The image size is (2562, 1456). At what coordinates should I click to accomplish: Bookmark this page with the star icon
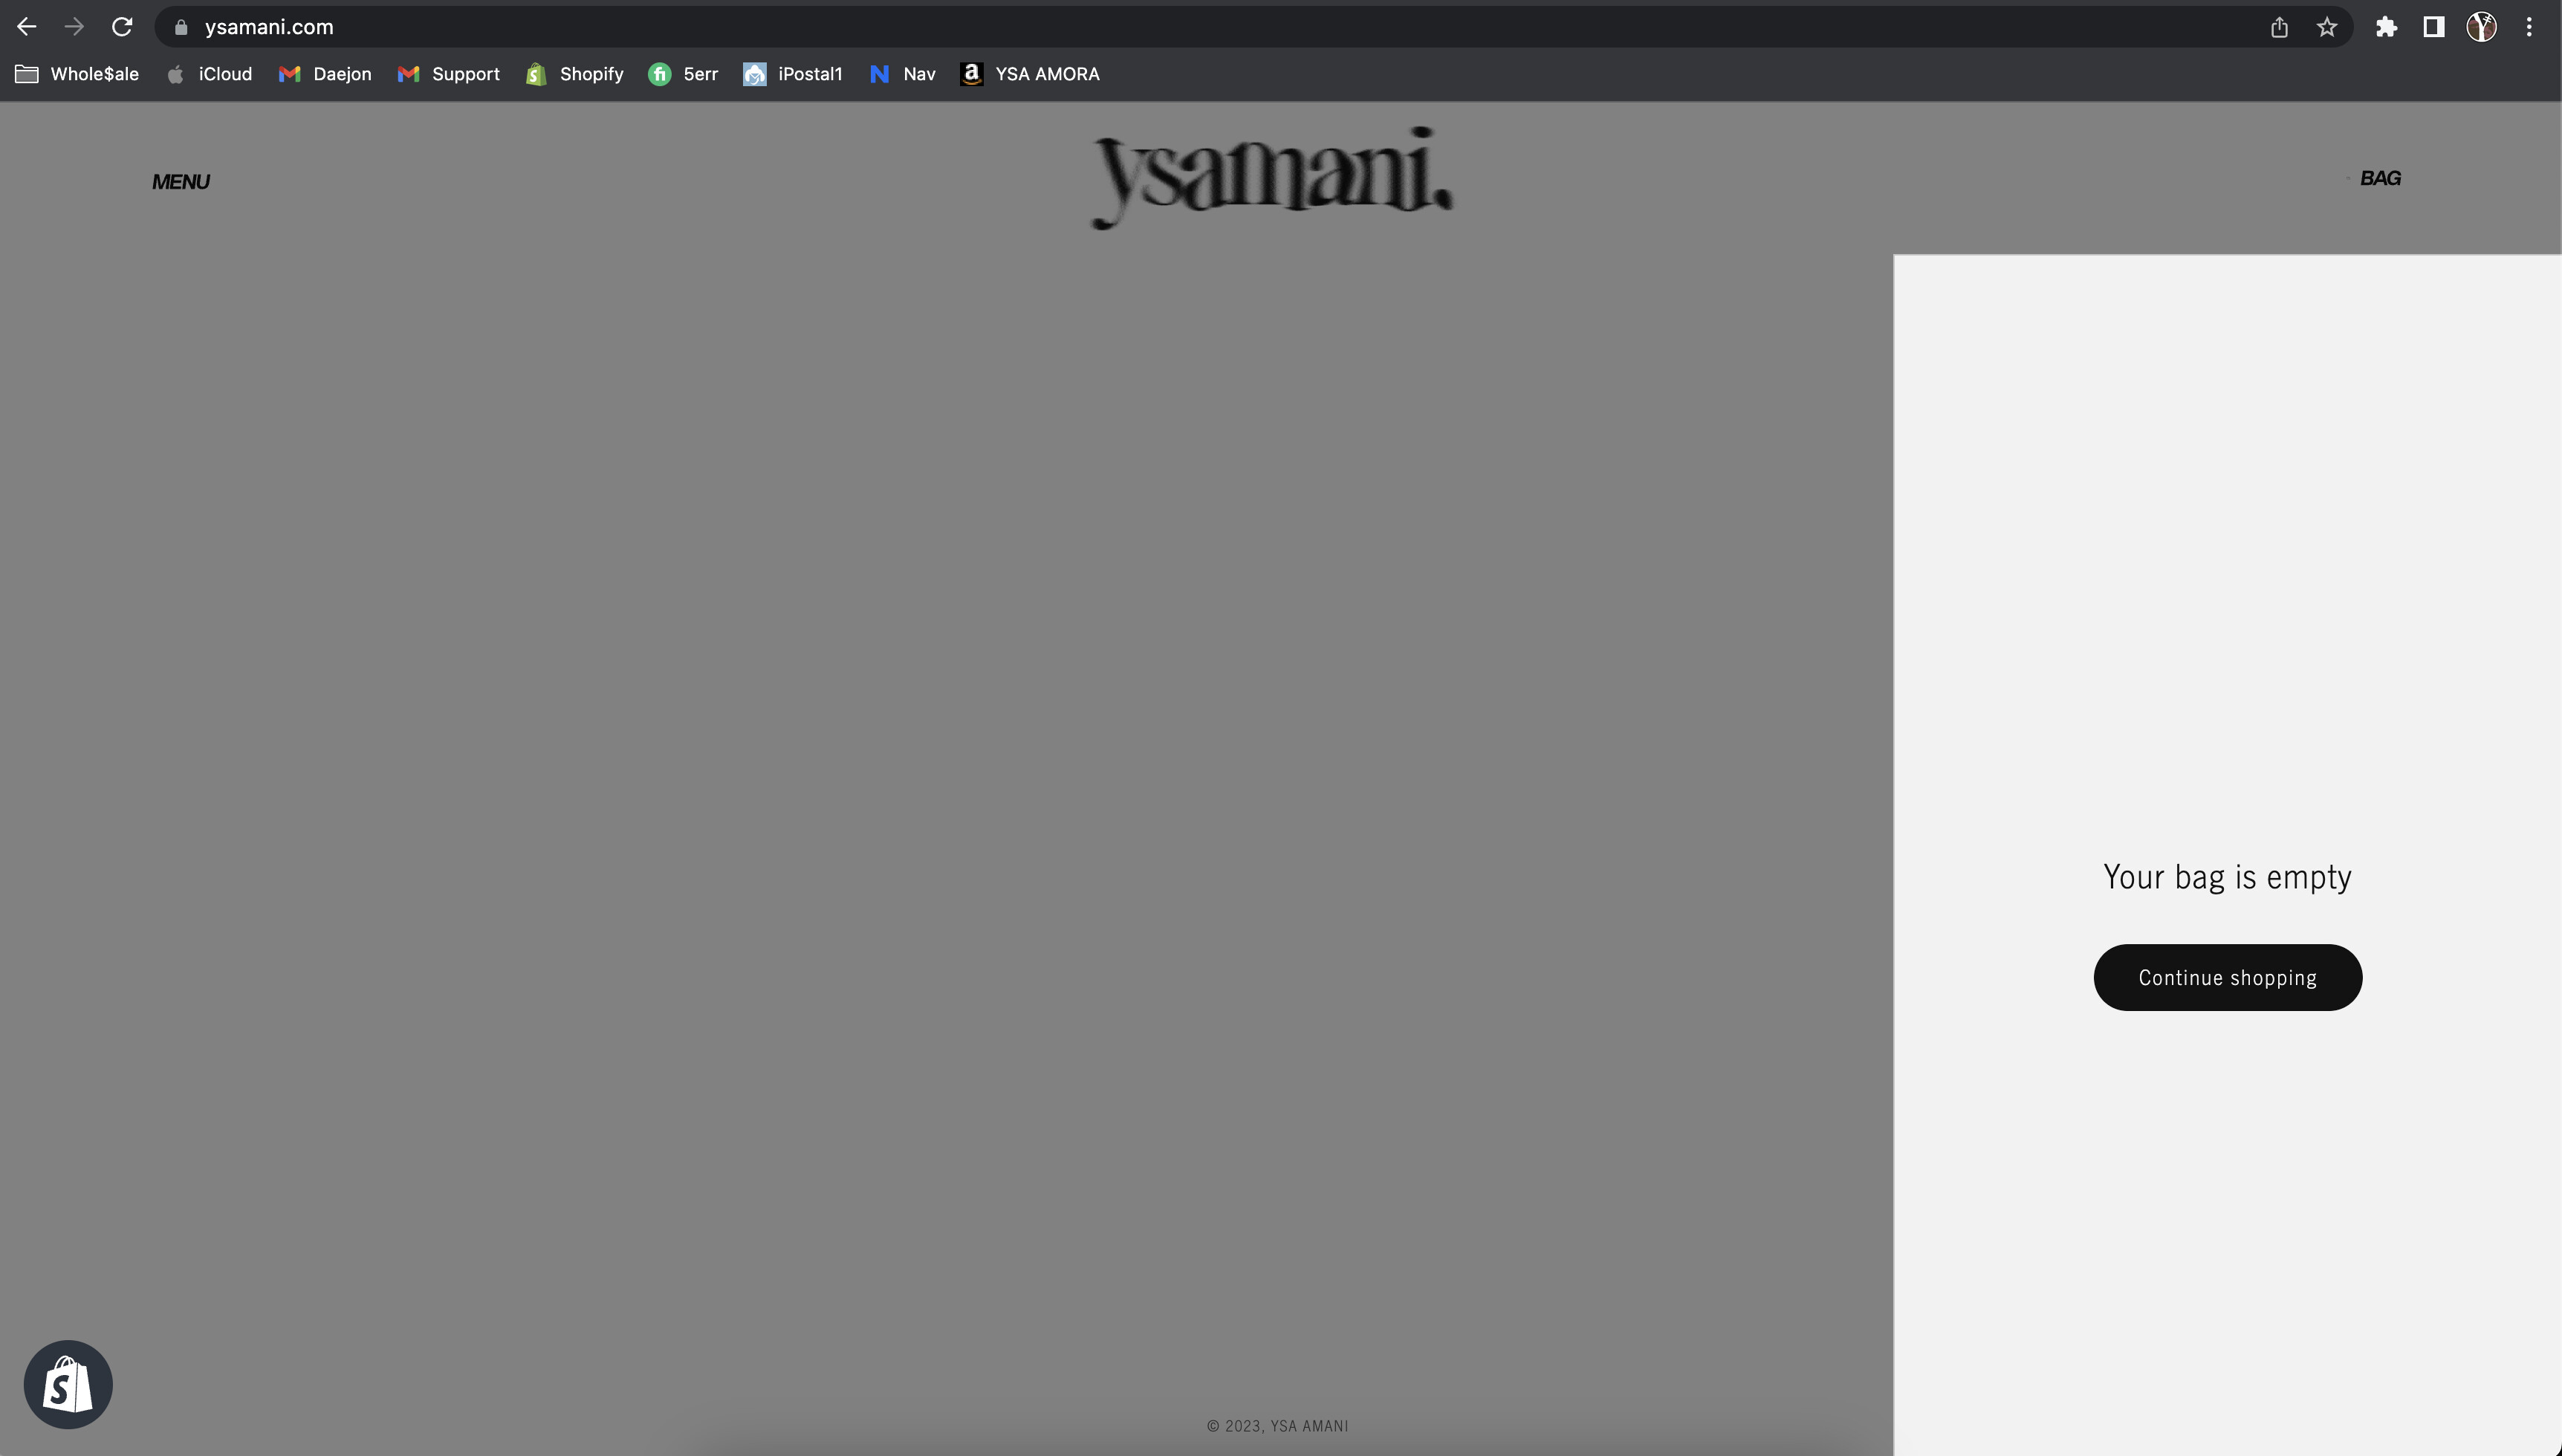coord(2327,27)
